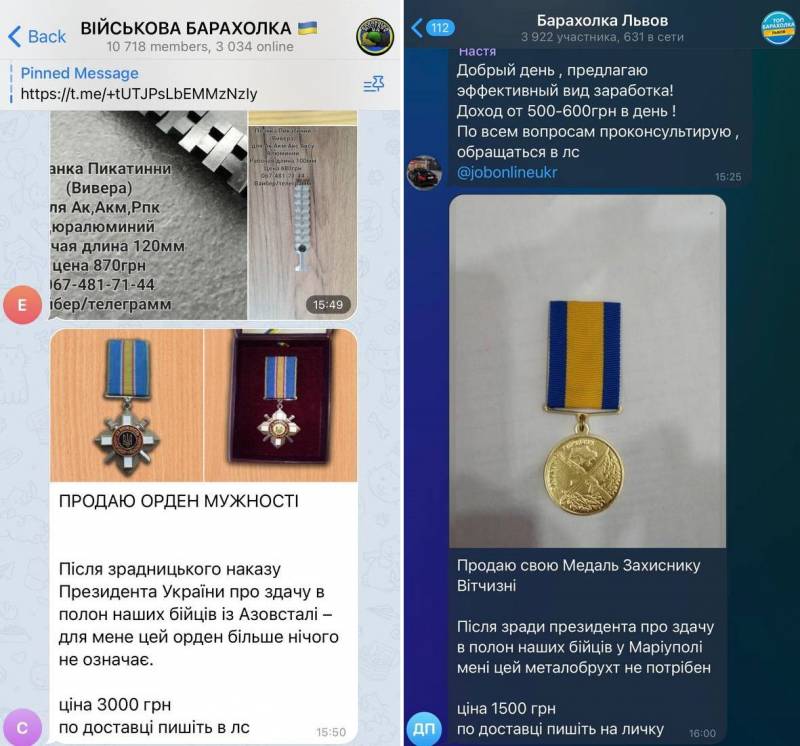Screen dimensions: 800x746
Task: Open the @jobonlineukr mention link
Action: click(x=507, y=172)
